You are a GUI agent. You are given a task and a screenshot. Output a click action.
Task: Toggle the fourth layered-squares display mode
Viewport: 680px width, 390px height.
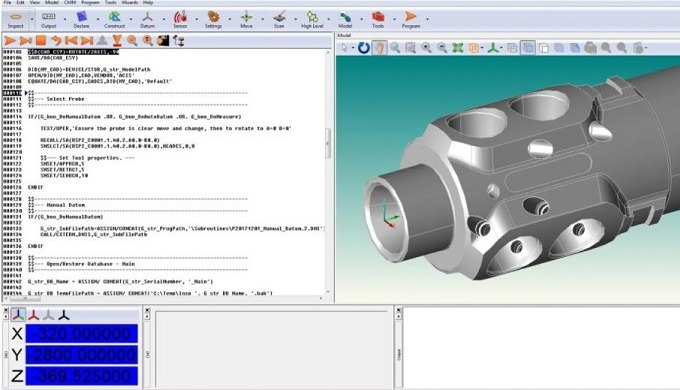[559, 48]
